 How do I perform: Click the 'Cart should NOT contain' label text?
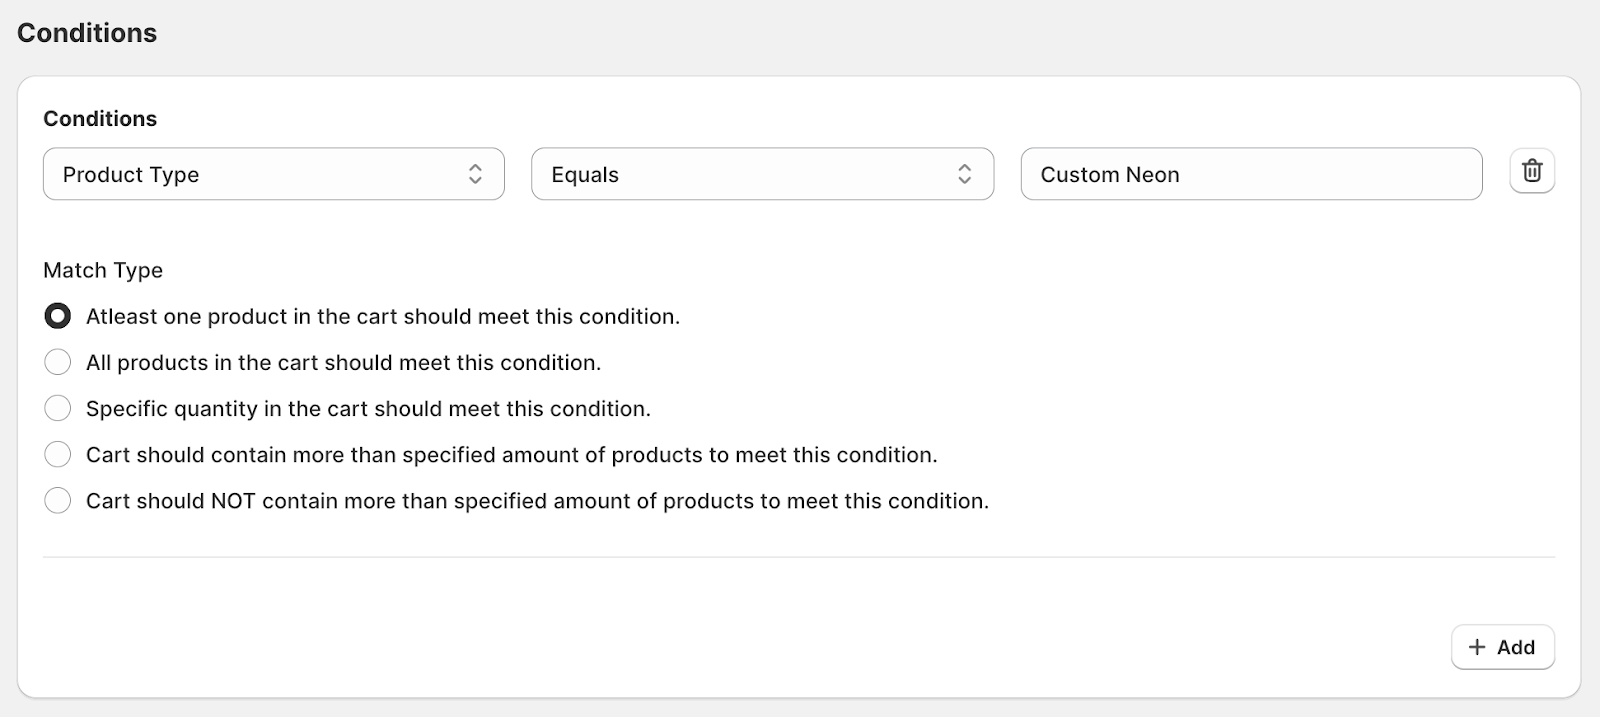point(537,501)
